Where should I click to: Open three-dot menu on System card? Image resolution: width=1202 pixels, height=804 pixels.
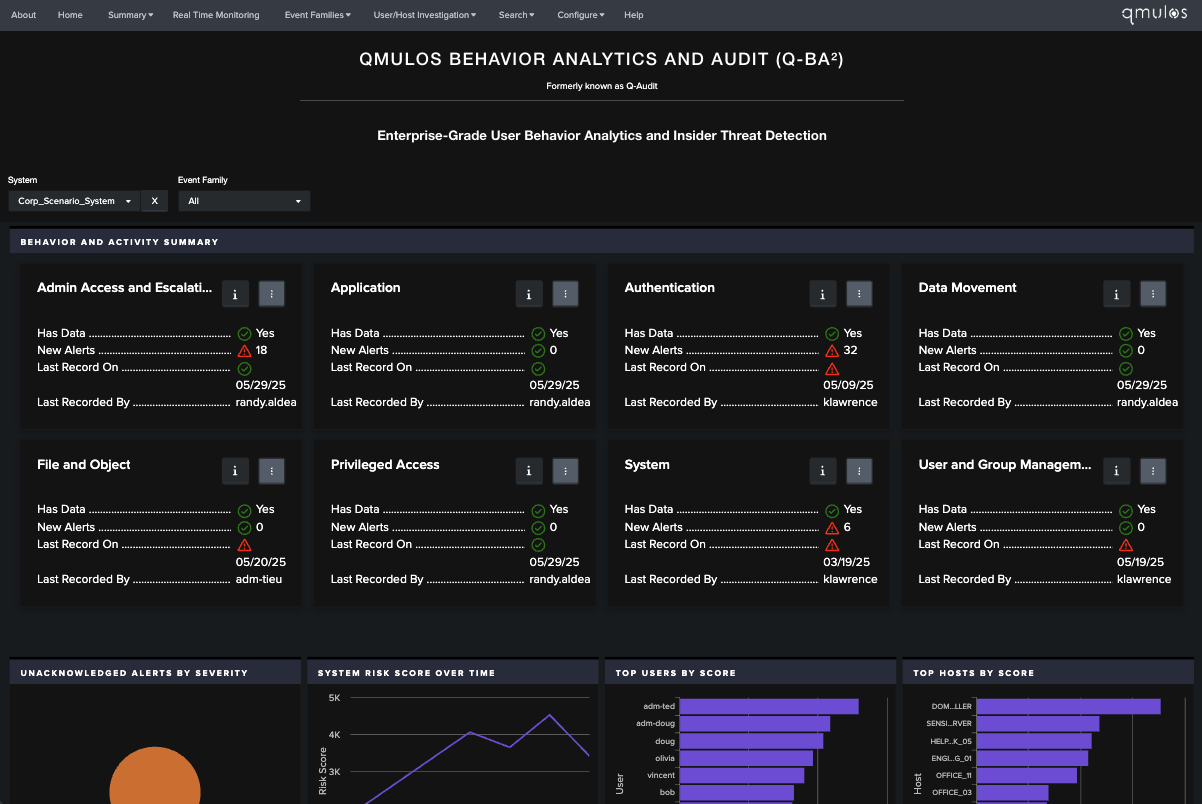(x=860, y=470)
